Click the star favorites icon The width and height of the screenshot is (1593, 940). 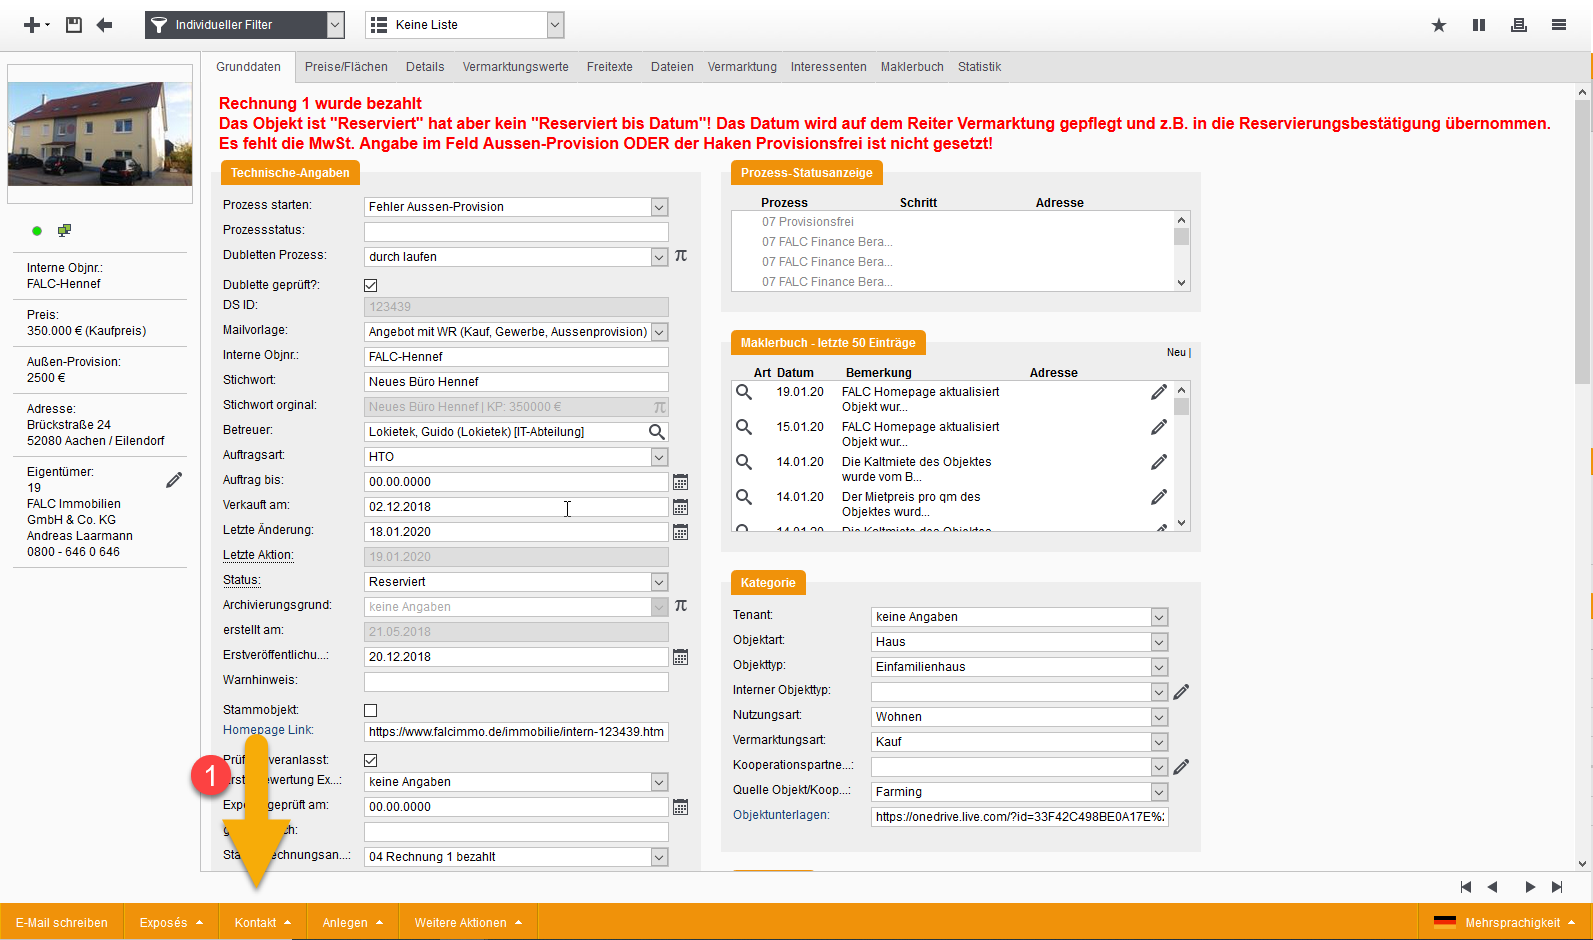1438,25
